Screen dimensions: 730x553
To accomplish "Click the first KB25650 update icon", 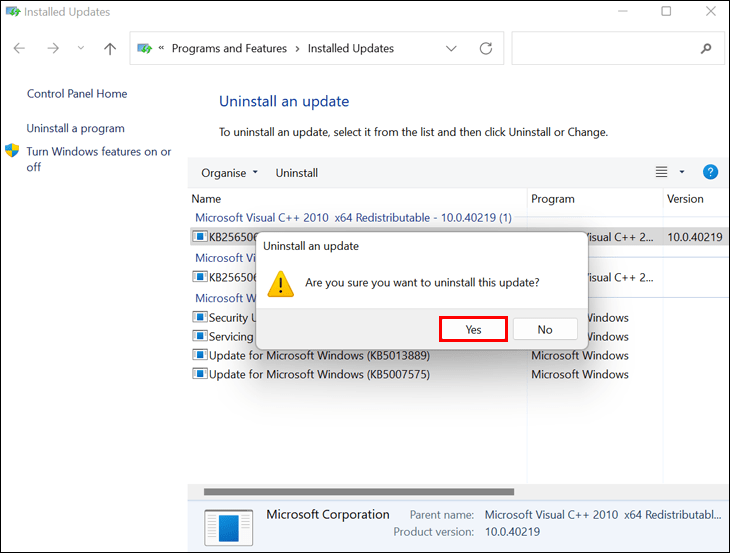I will coord(200,236).
